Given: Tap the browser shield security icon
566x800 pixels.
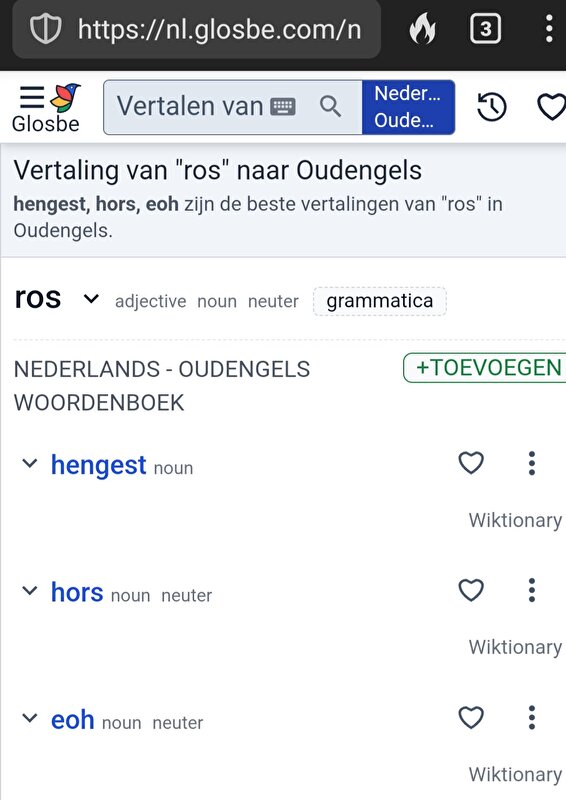Looking at the screenshot, I should pos(45,29).
